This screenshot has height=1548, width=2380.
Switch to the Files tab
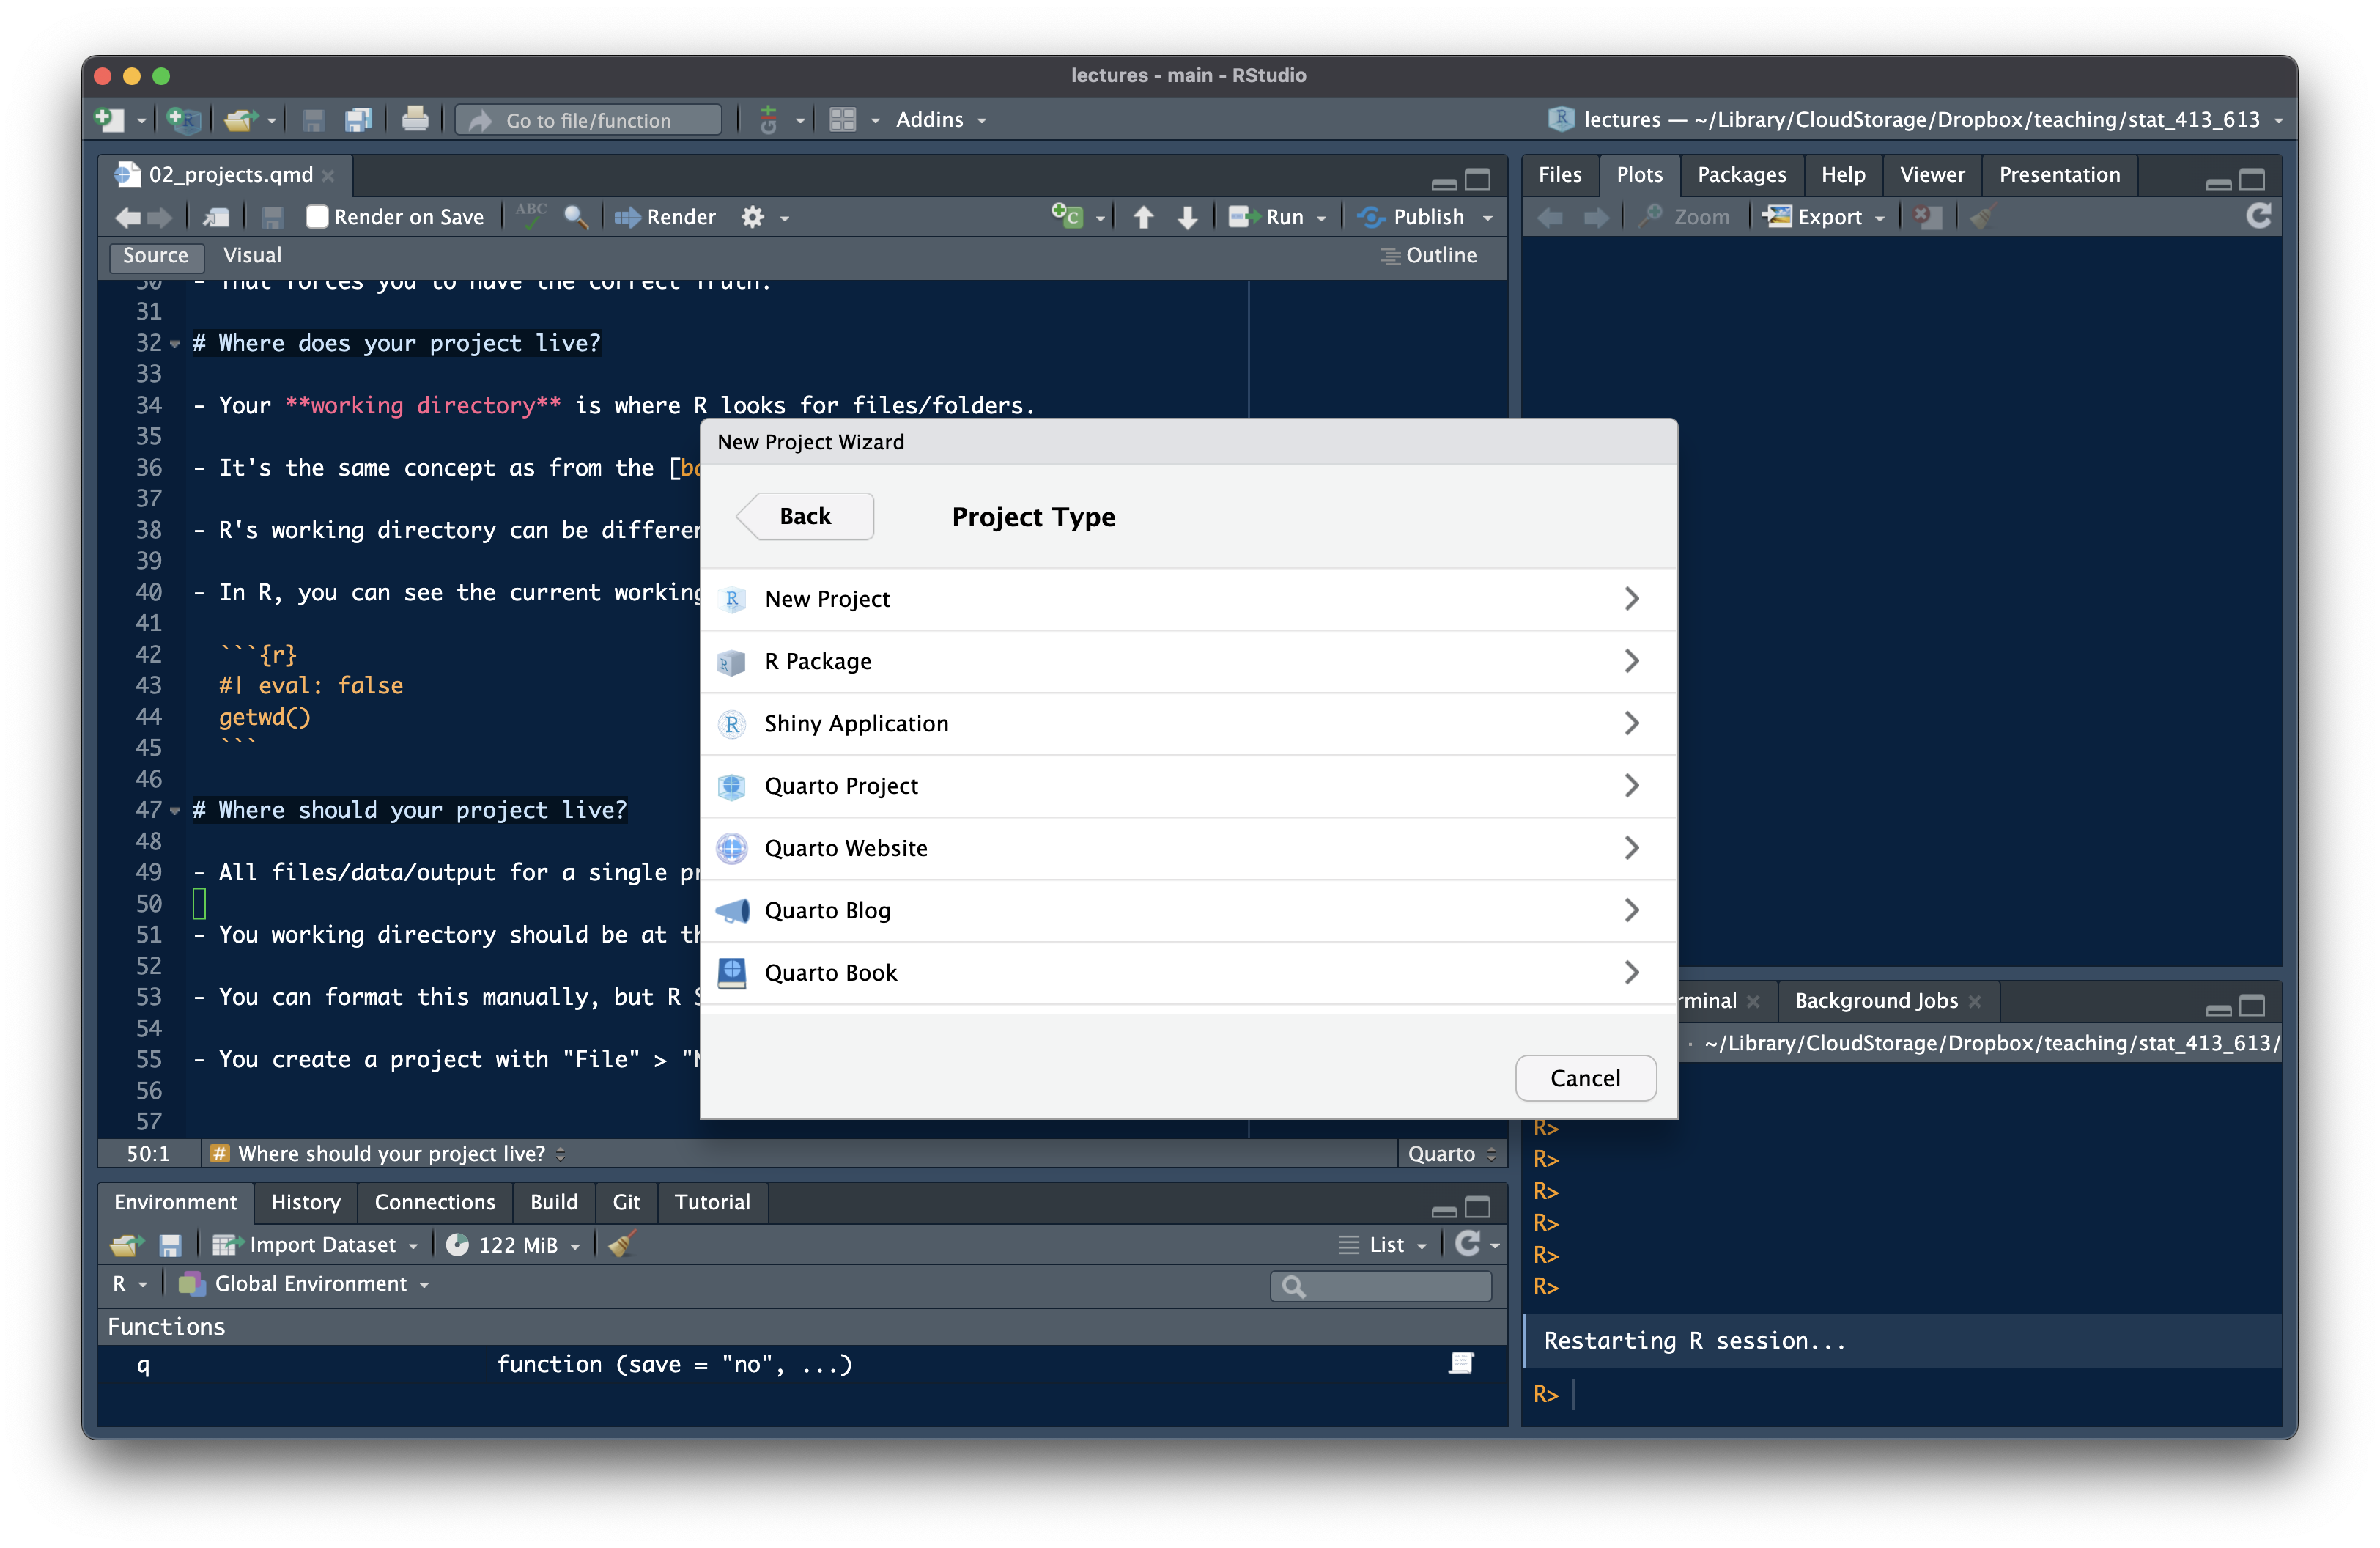1559,174
